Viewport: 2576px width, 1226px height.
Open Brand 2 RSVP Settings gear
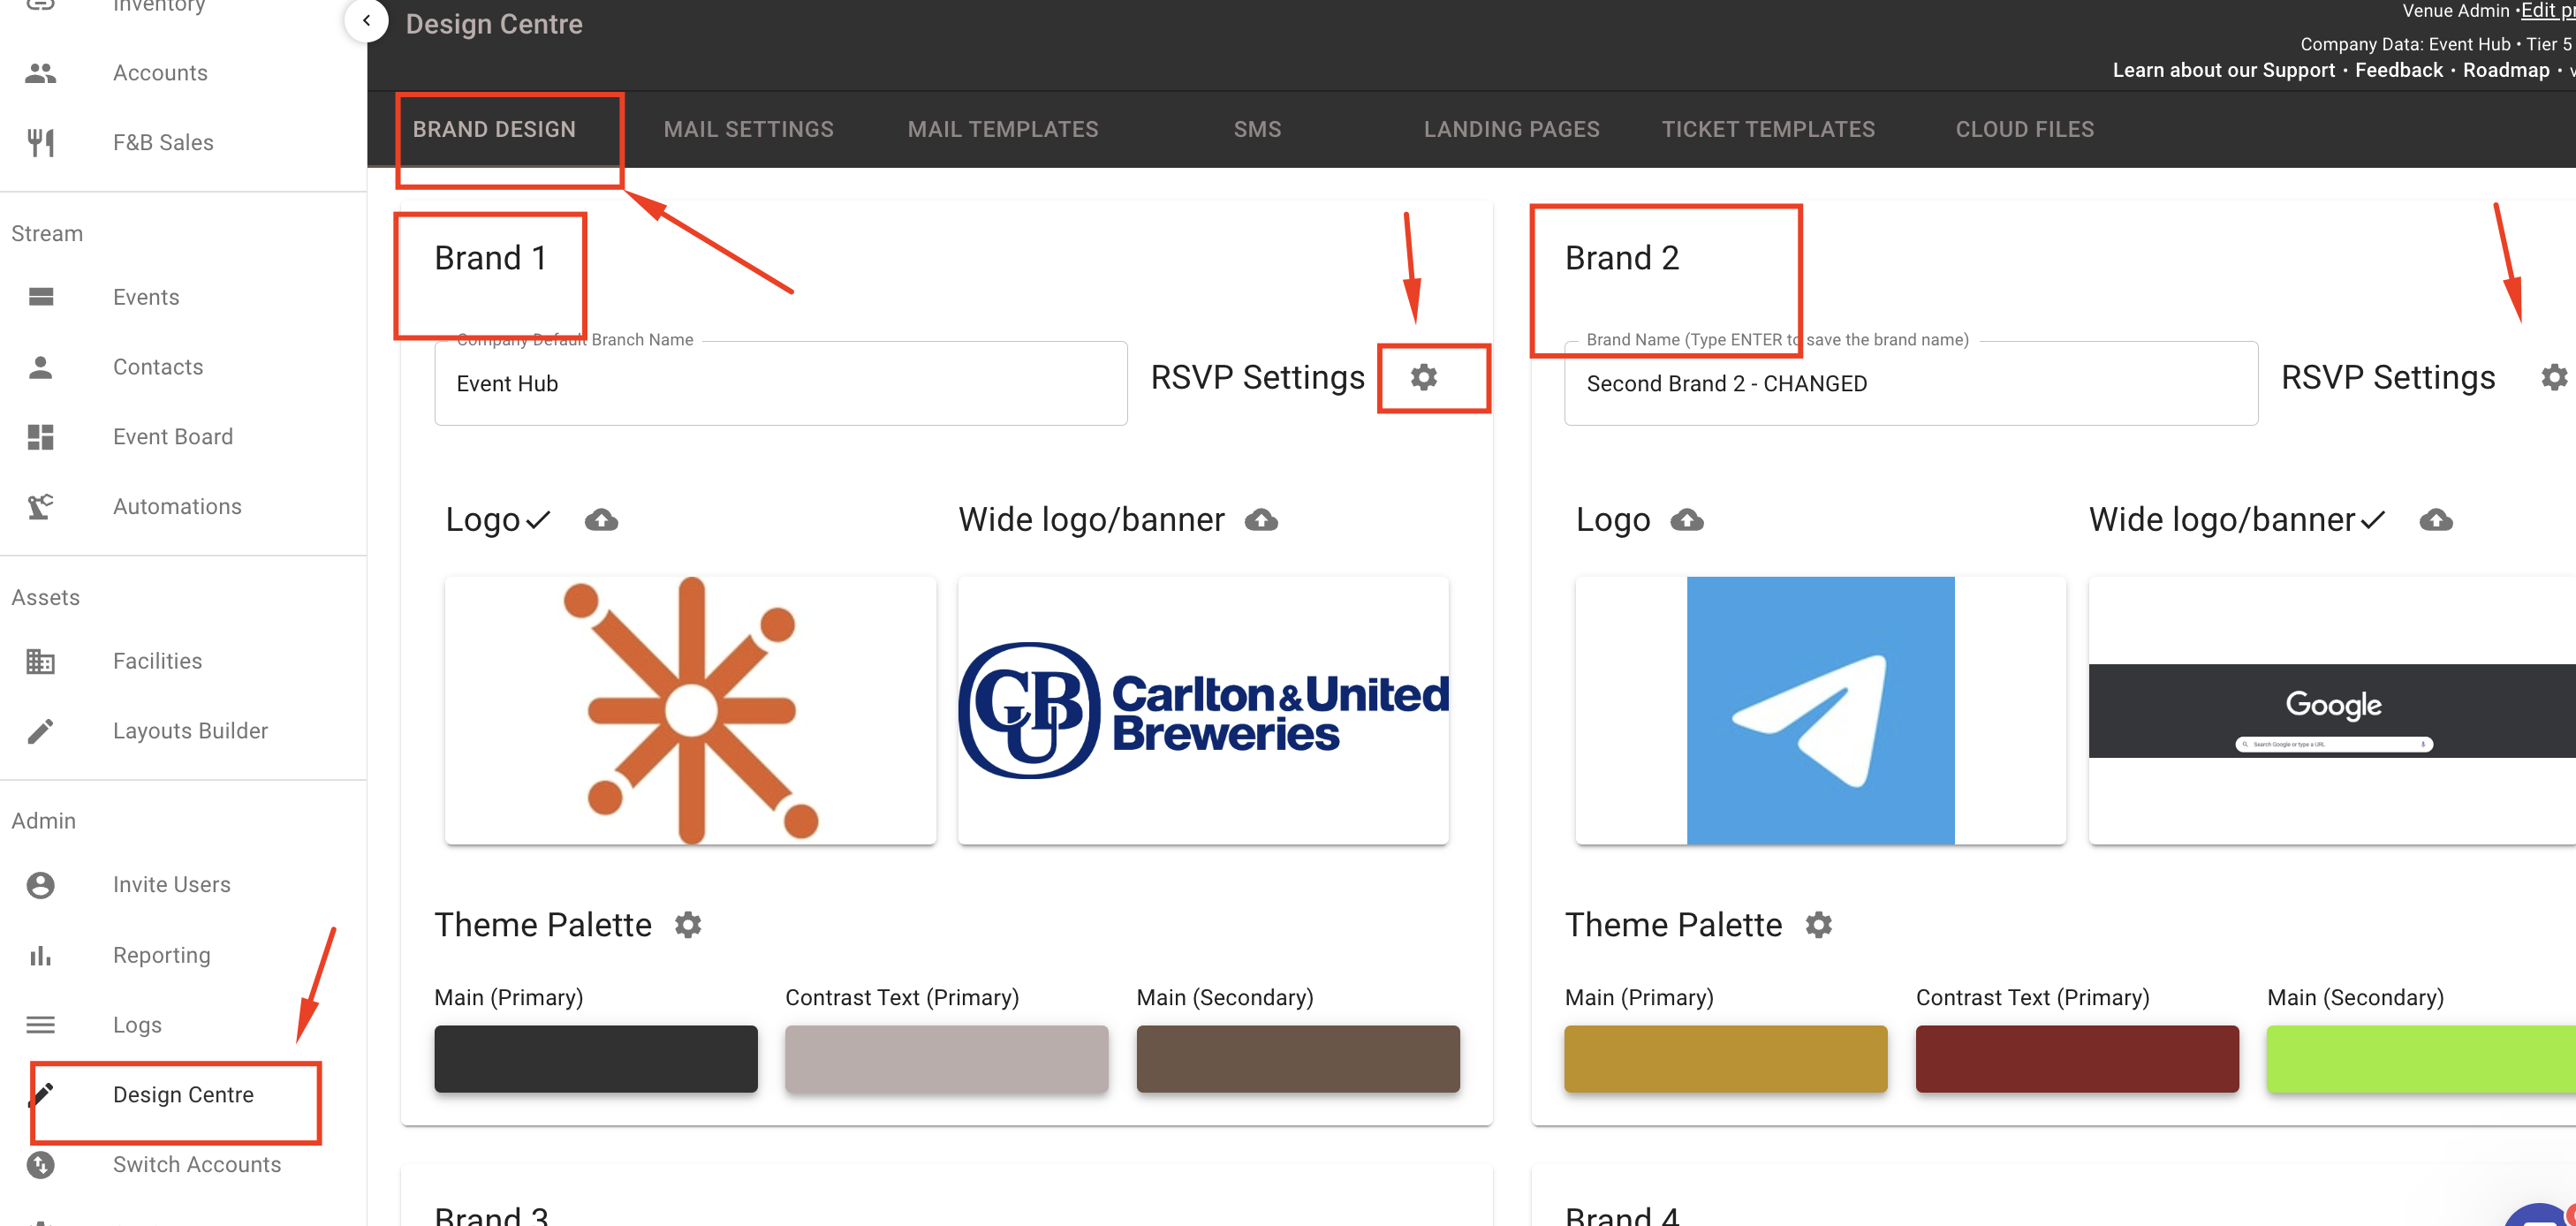2553,377
